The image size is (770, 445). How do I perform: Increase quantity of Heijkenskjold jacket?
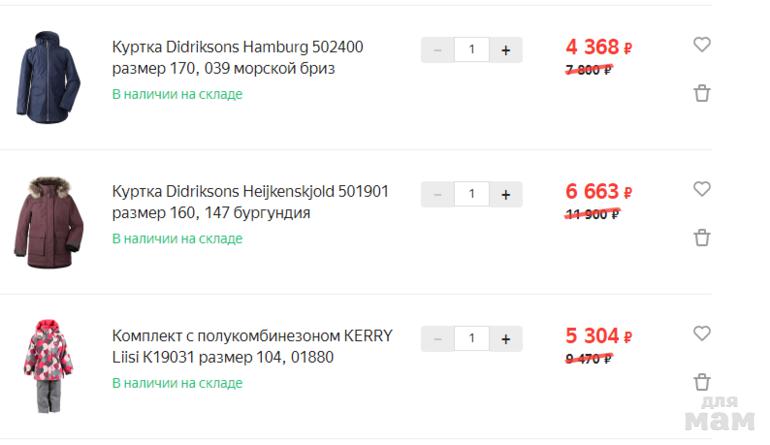(x=506, y=194)
